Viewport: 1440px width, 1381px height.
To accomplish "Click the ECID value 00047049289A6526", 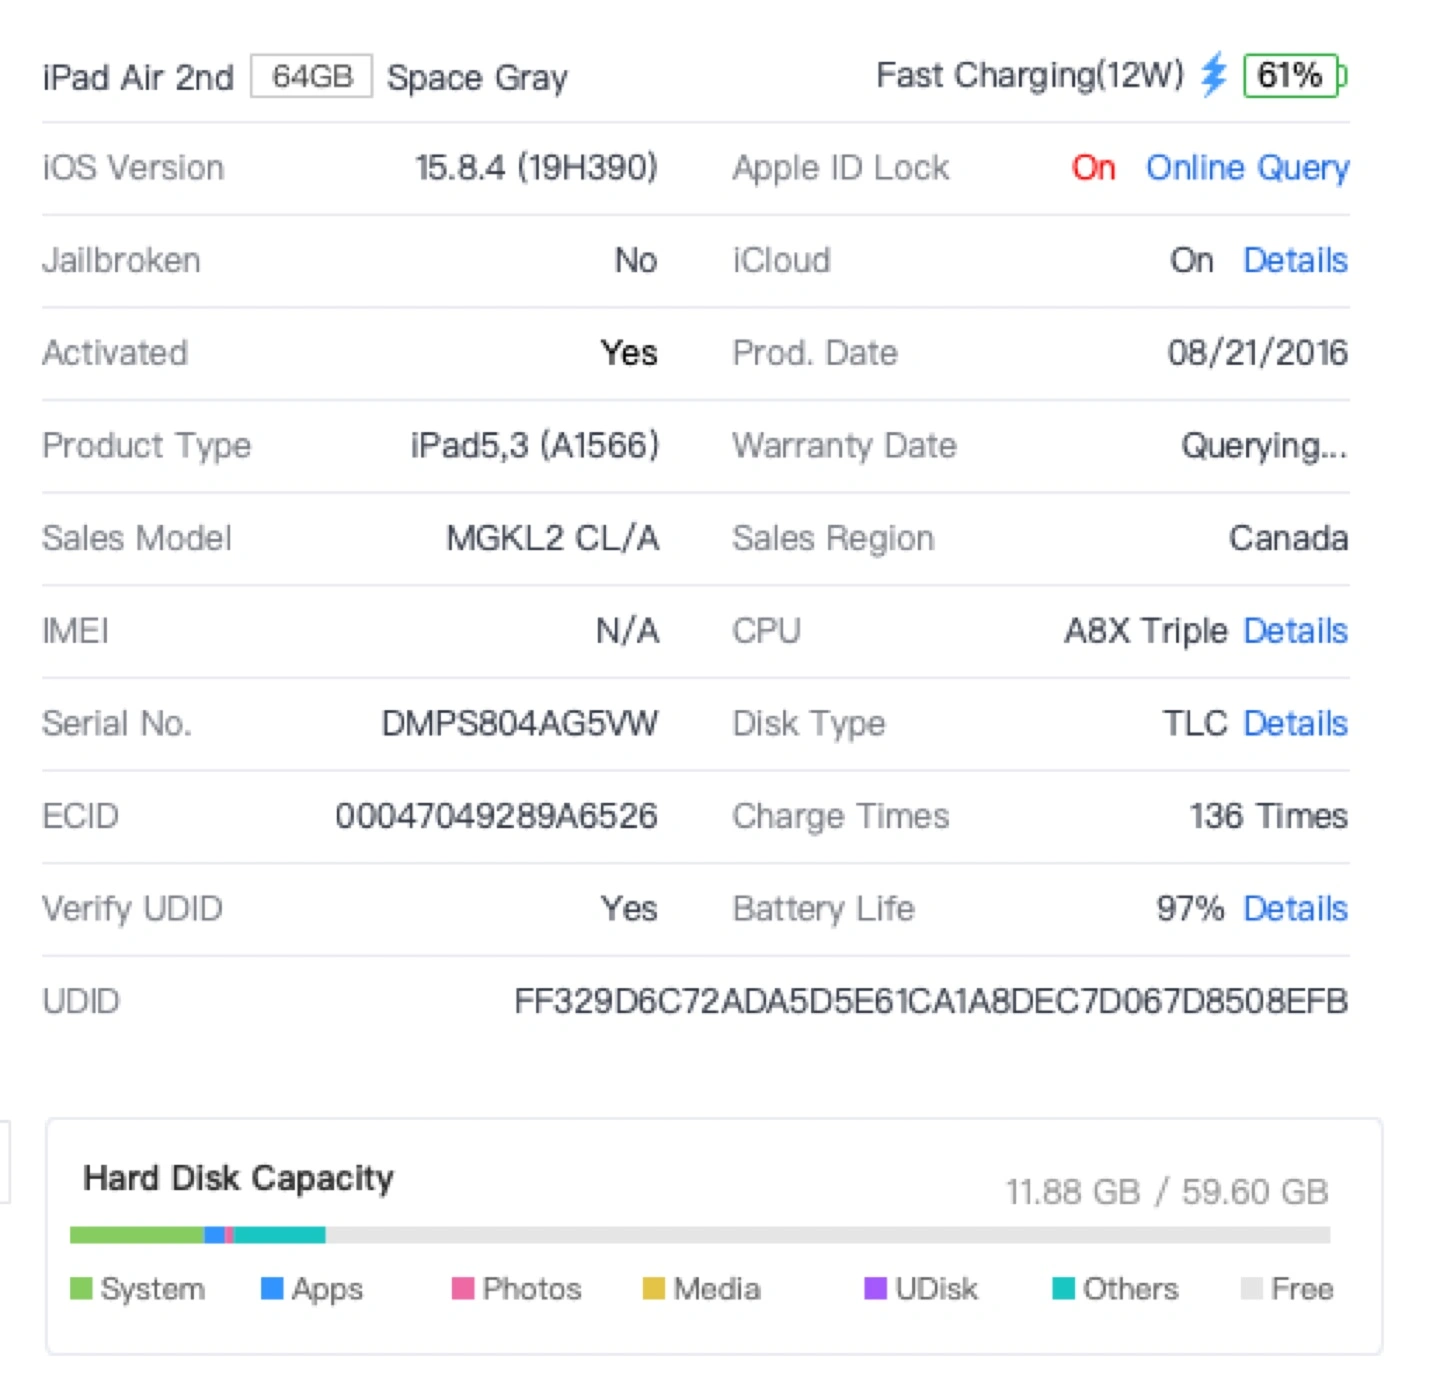I will pyautogui.click(x=496, y=816).
